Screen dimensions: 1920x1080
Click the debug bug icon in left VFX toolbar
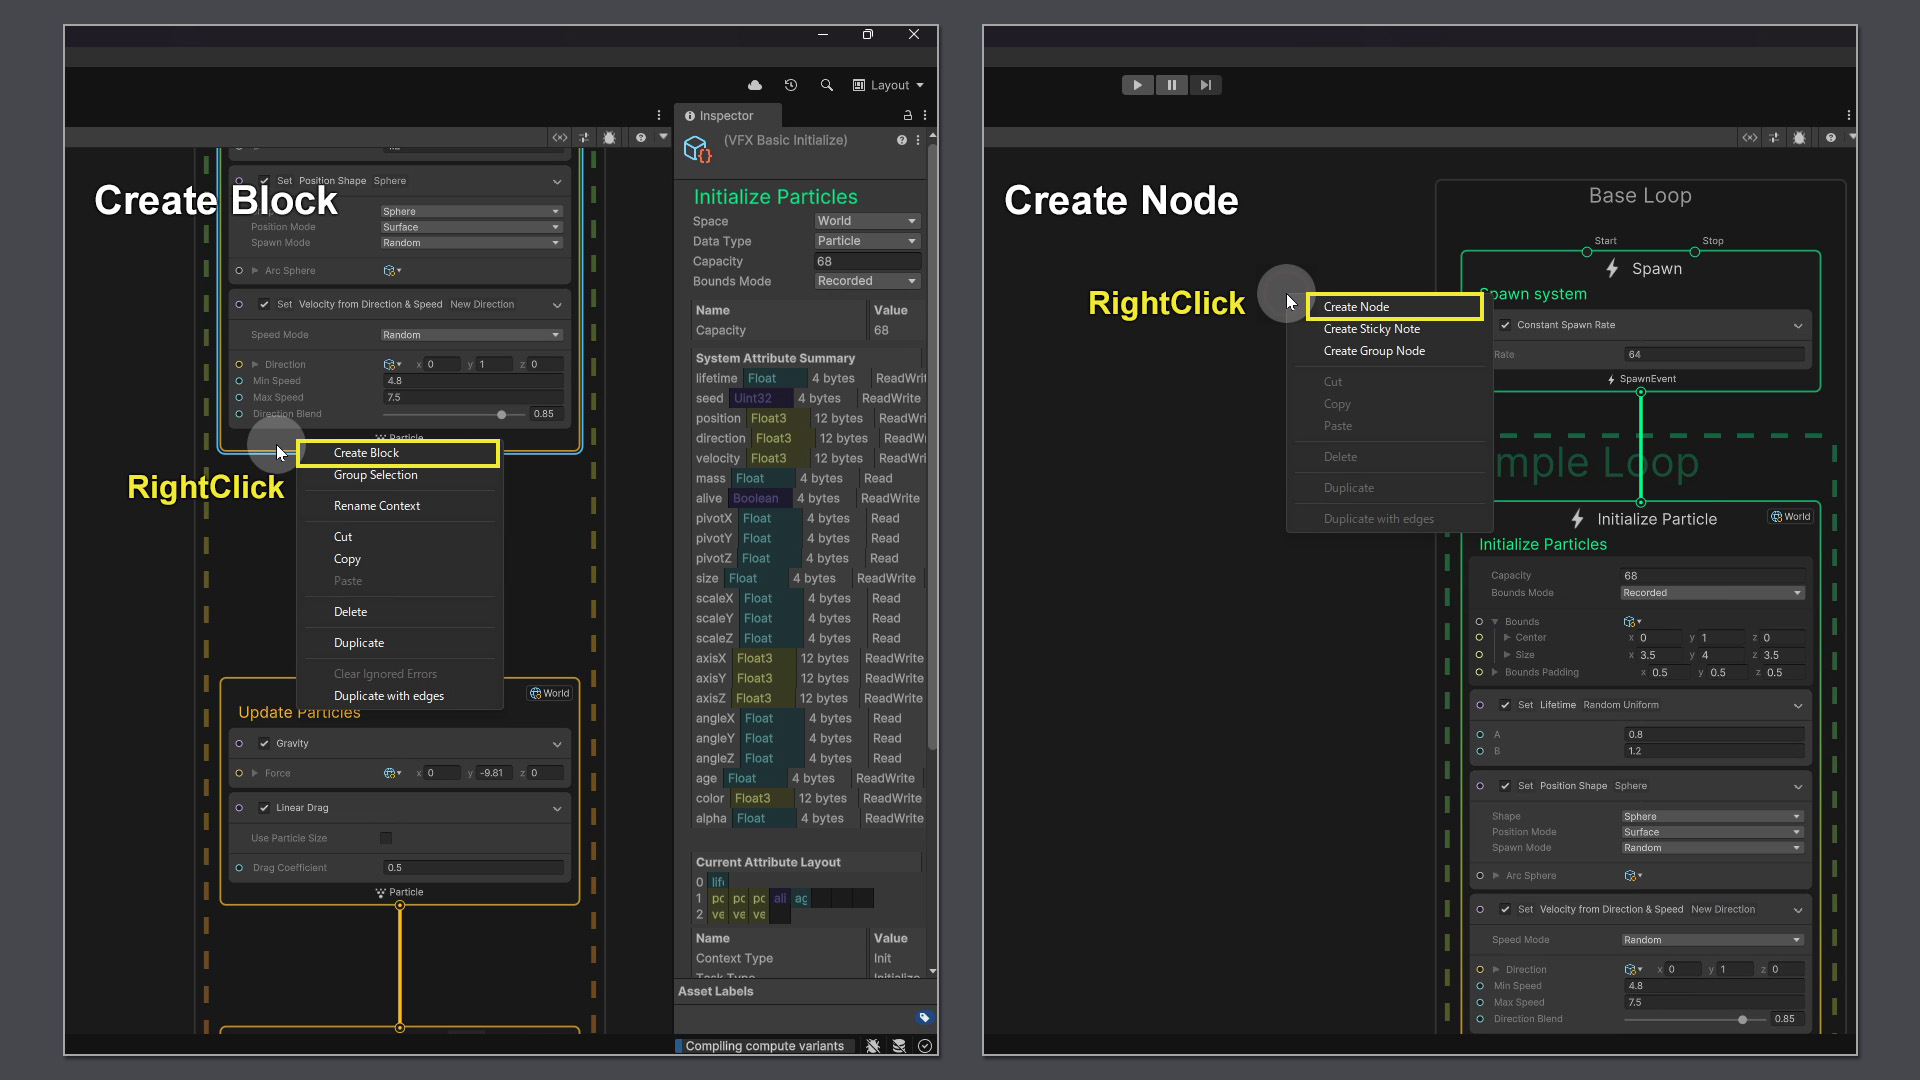[x=609, y=137]
